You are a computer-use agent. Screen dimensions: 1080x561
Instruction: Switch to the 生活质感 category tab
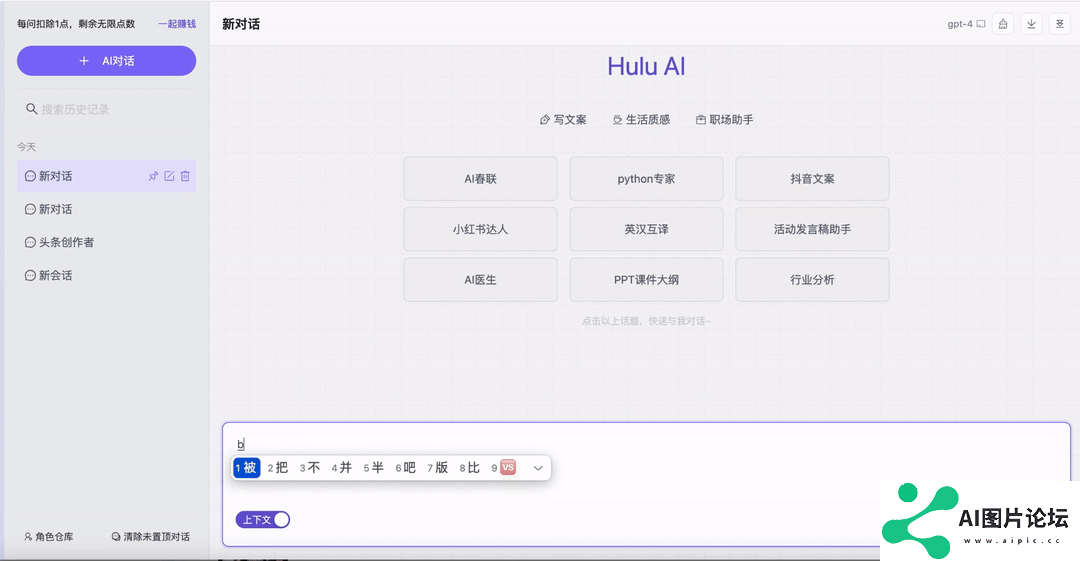point(641,120)
